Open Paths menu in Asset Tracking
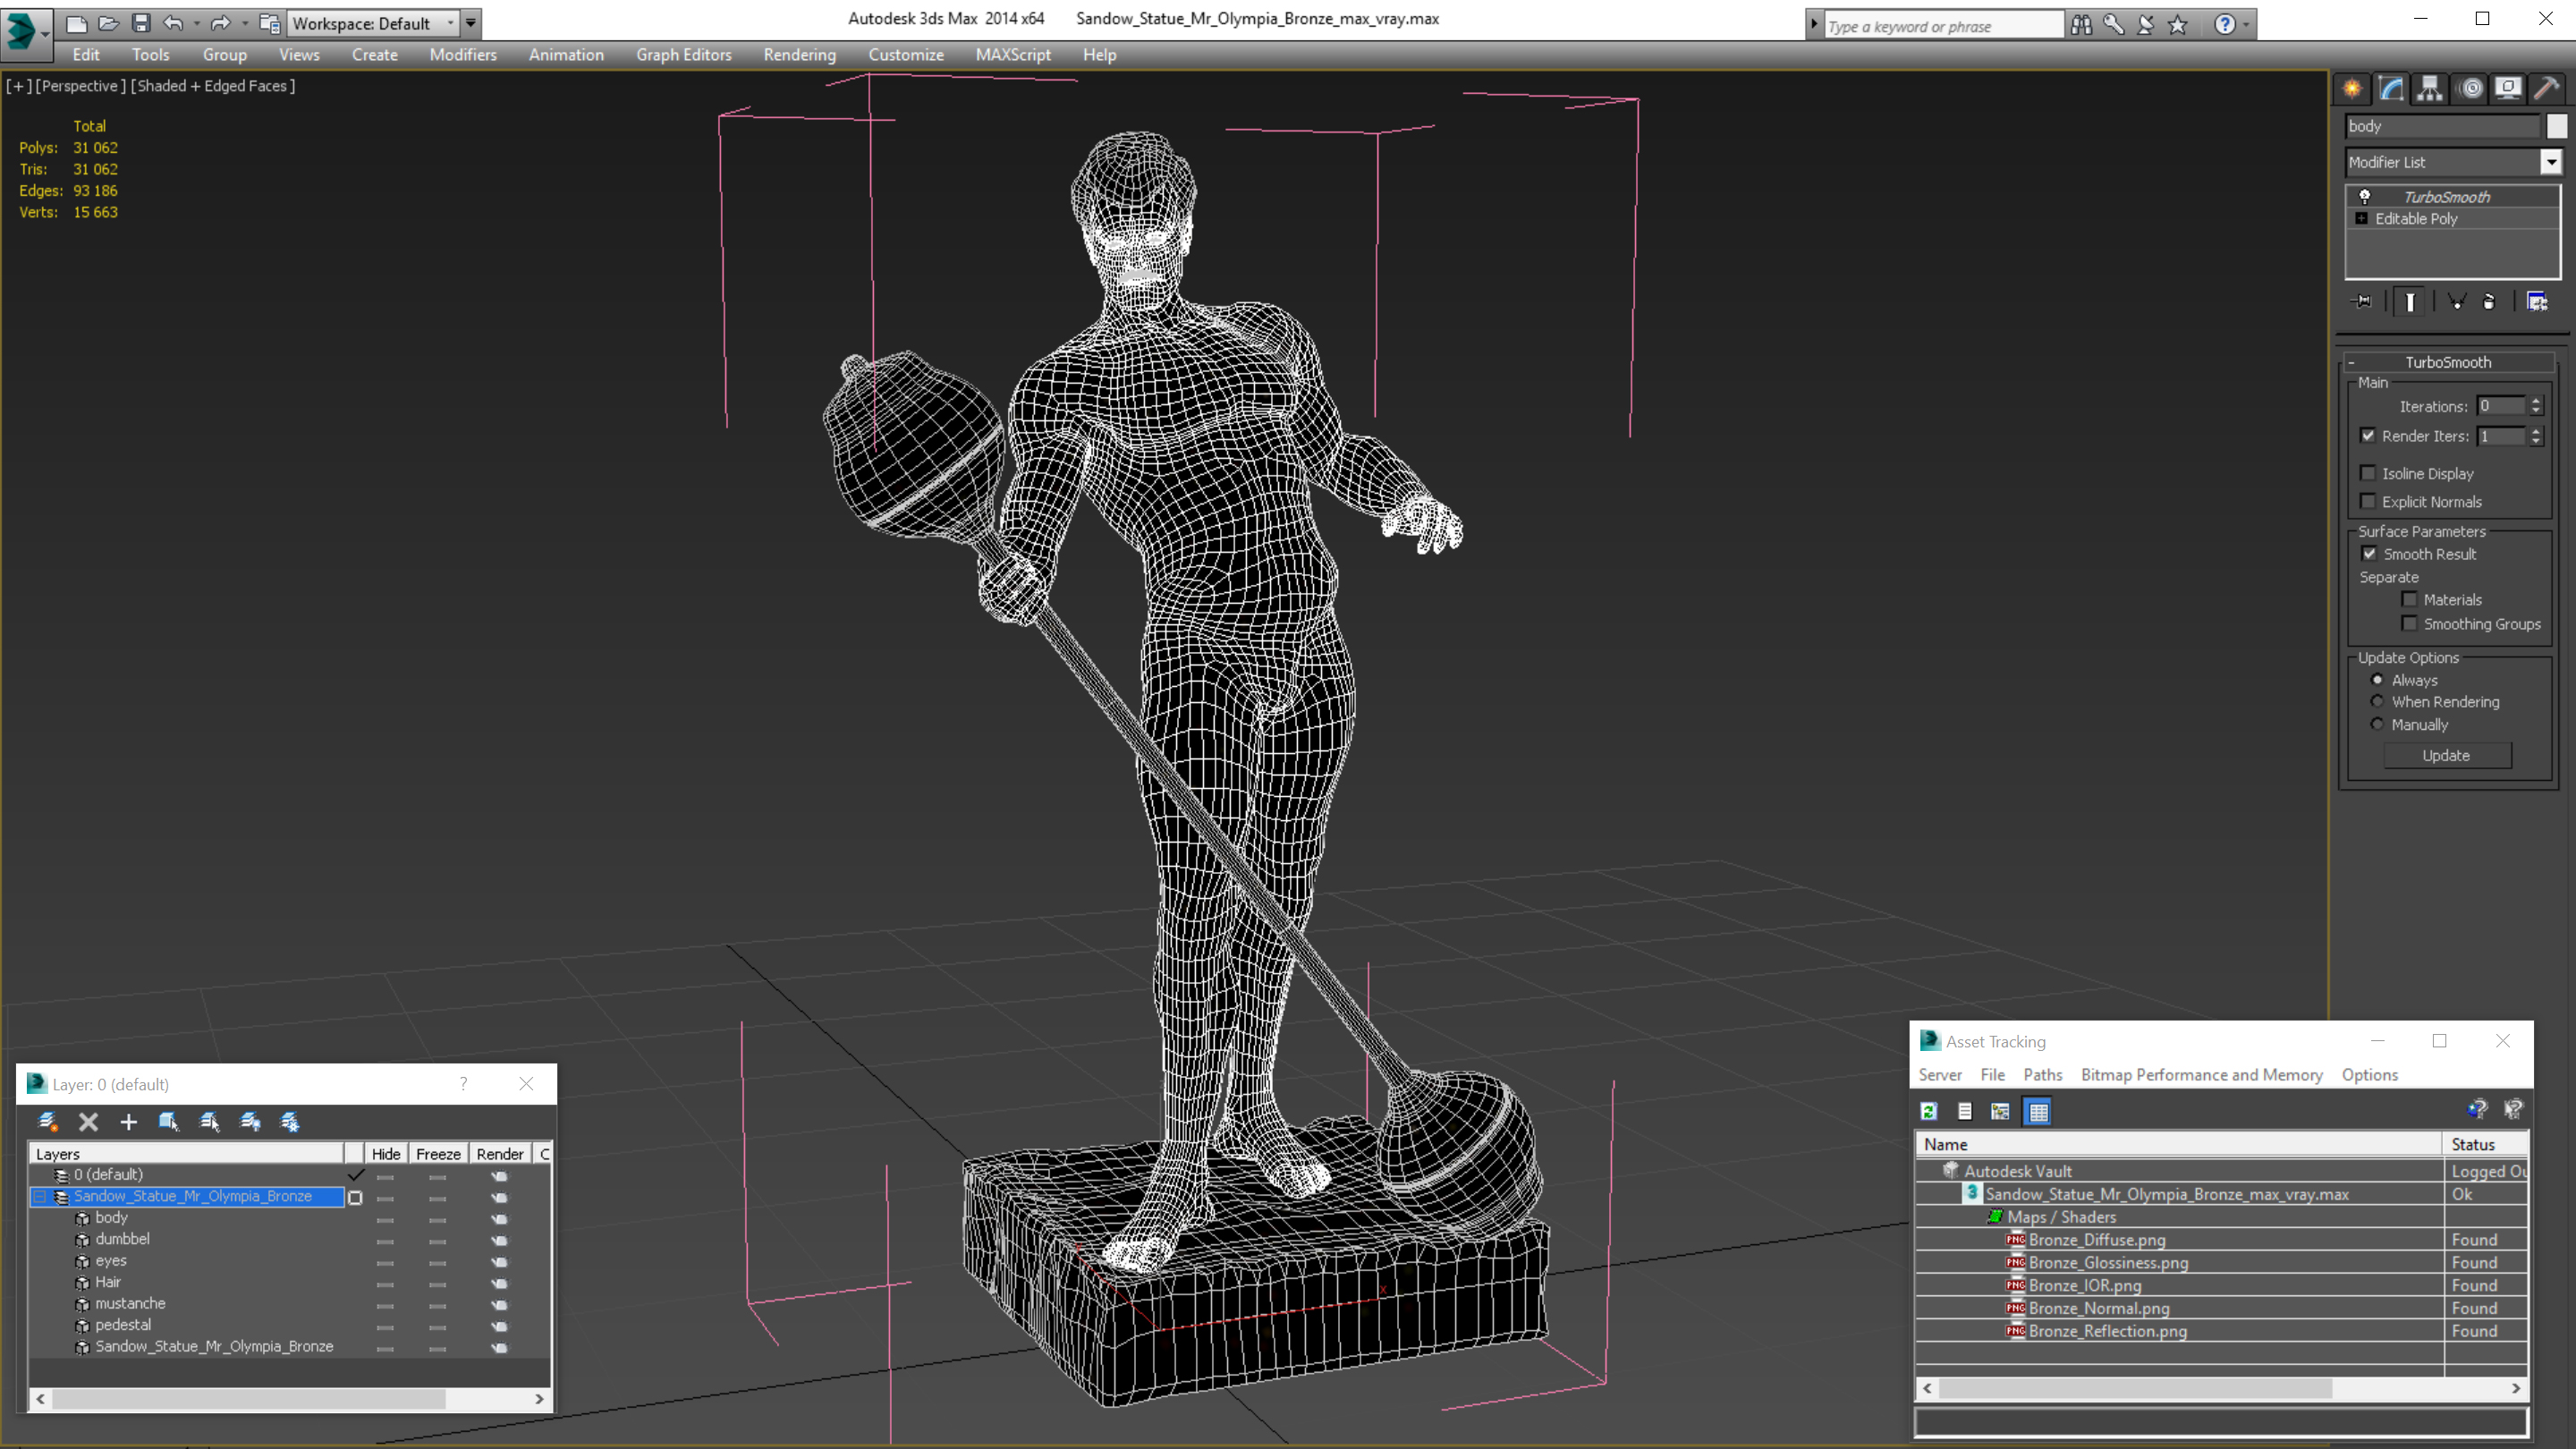This screenshot has width=2576, height=1449. 2042,1074
